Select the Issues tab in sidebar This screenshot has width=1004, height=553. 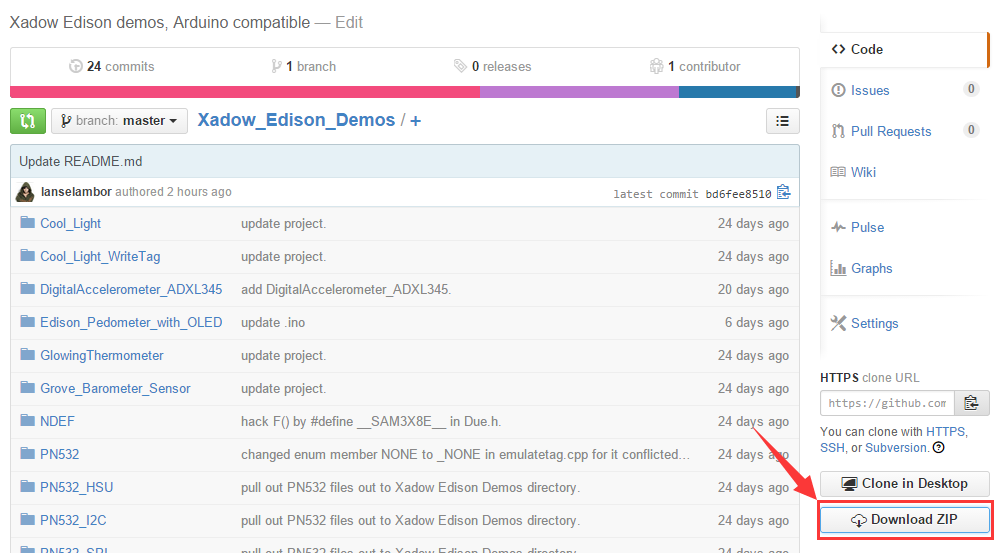pyautogui.click(x=903, y=90)
